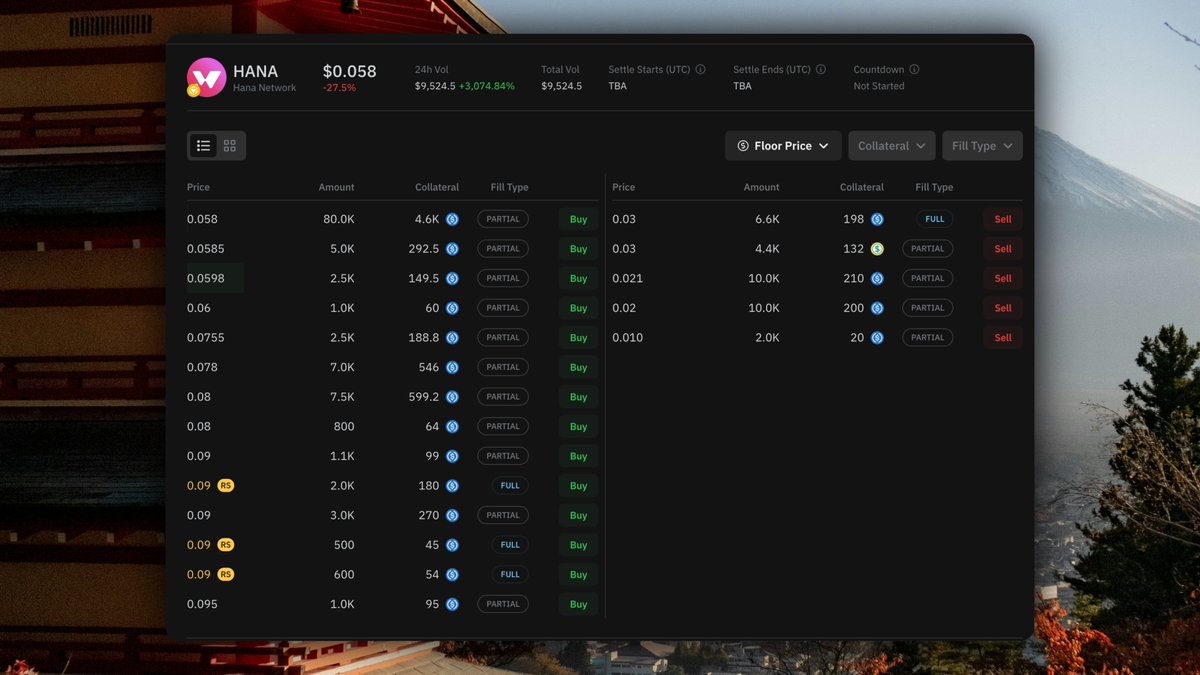Viewport: 1200px width, 675px height.
Task: Sell into the 0.02 order
Action: (x=1003, y=308)
